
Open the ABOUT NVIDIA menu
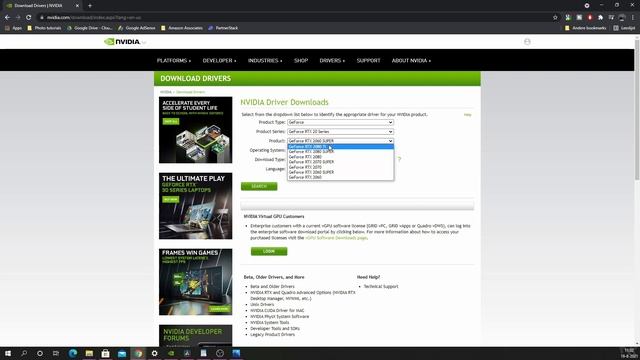pos(411,60)
